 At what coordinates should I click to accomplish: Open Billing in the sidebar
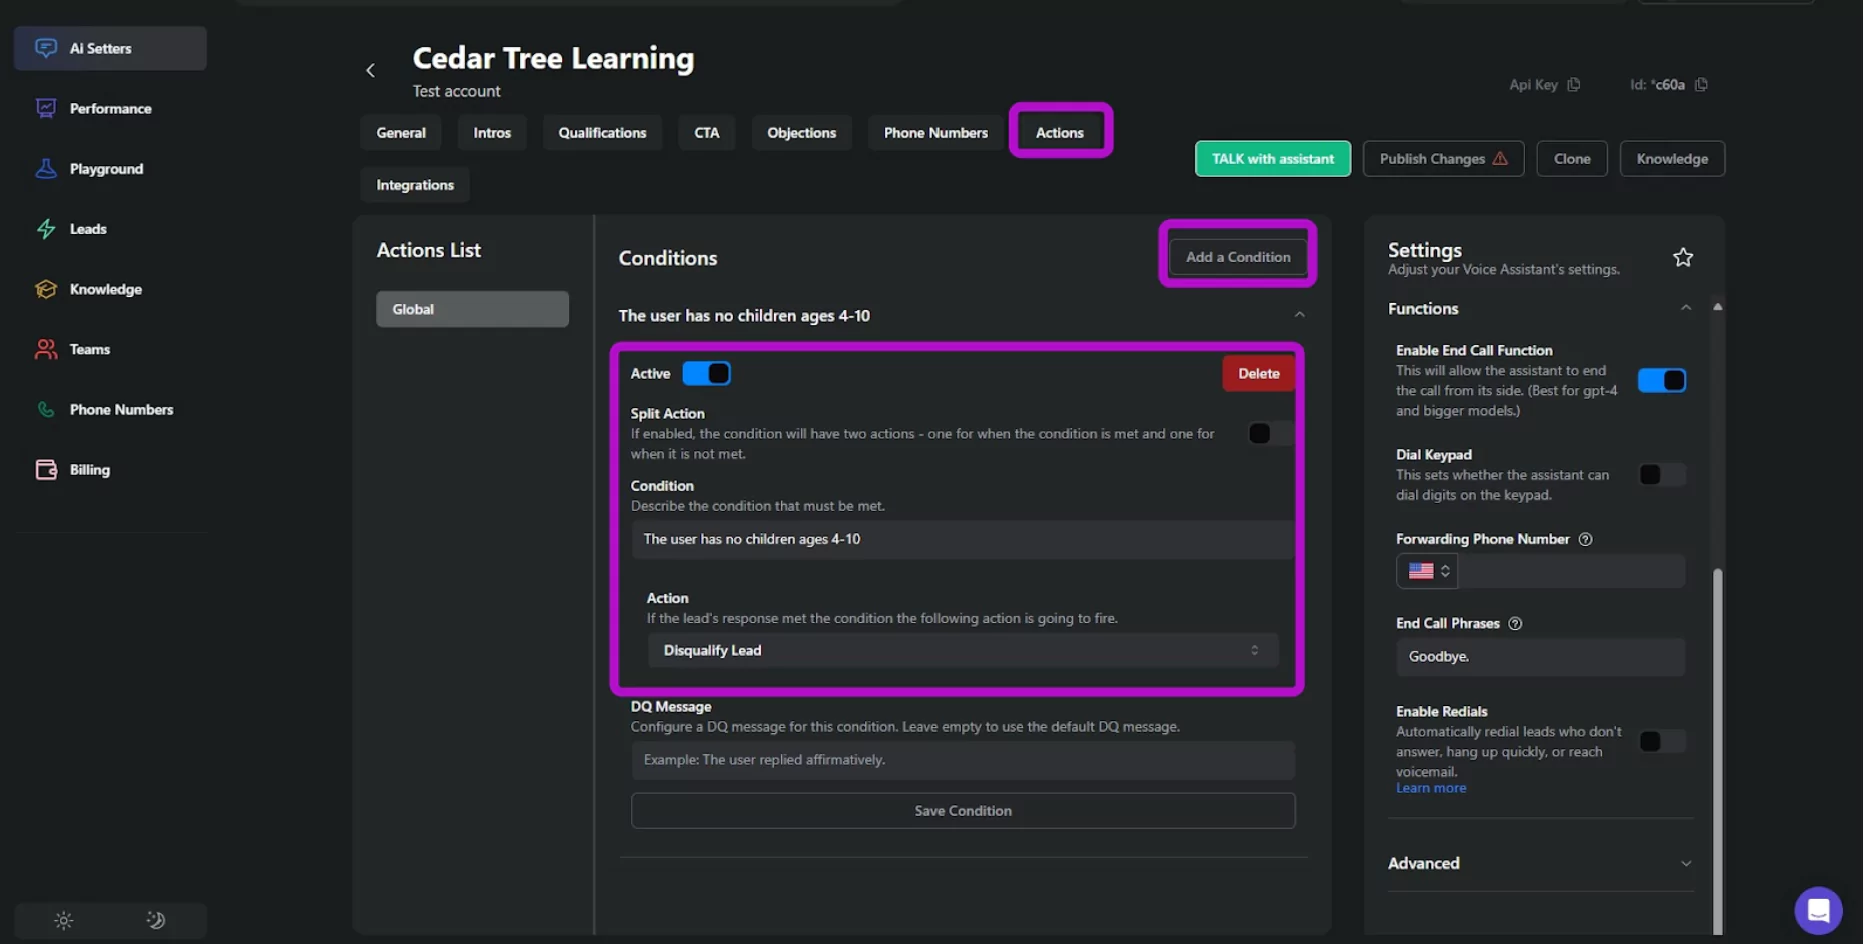110,469
